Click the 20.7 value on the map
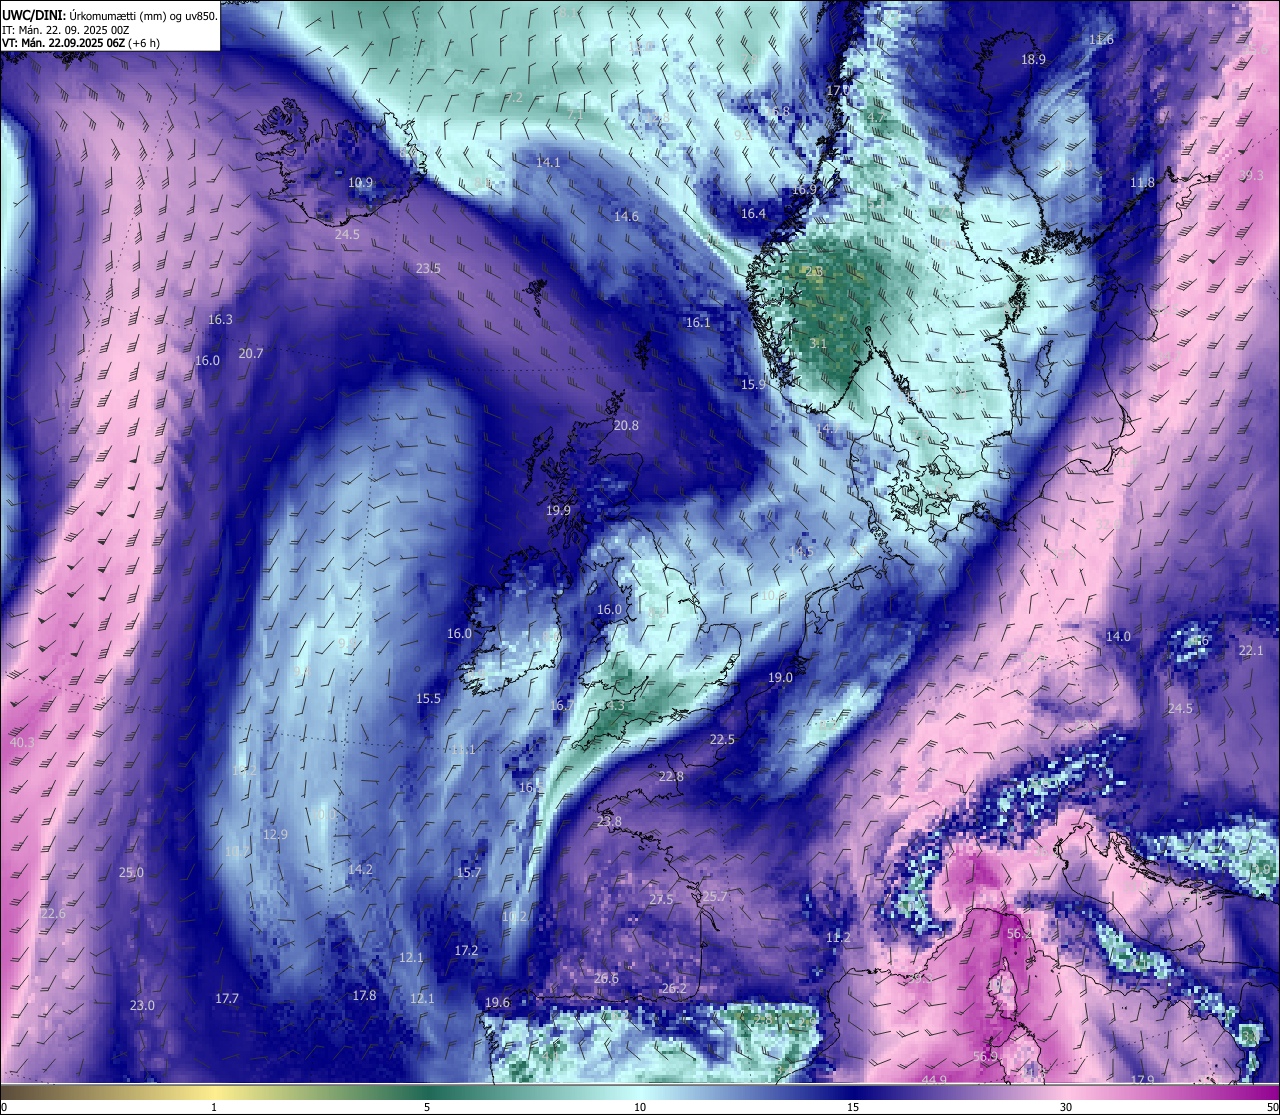This screenshot has width=1280, height=1115. pos(251,353)
